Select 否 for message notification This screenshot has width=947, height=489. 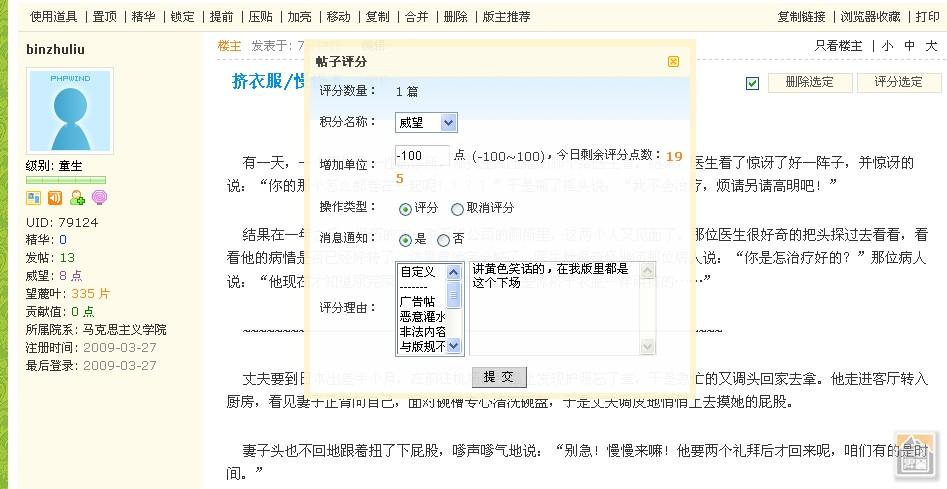(x=443, y=240)
